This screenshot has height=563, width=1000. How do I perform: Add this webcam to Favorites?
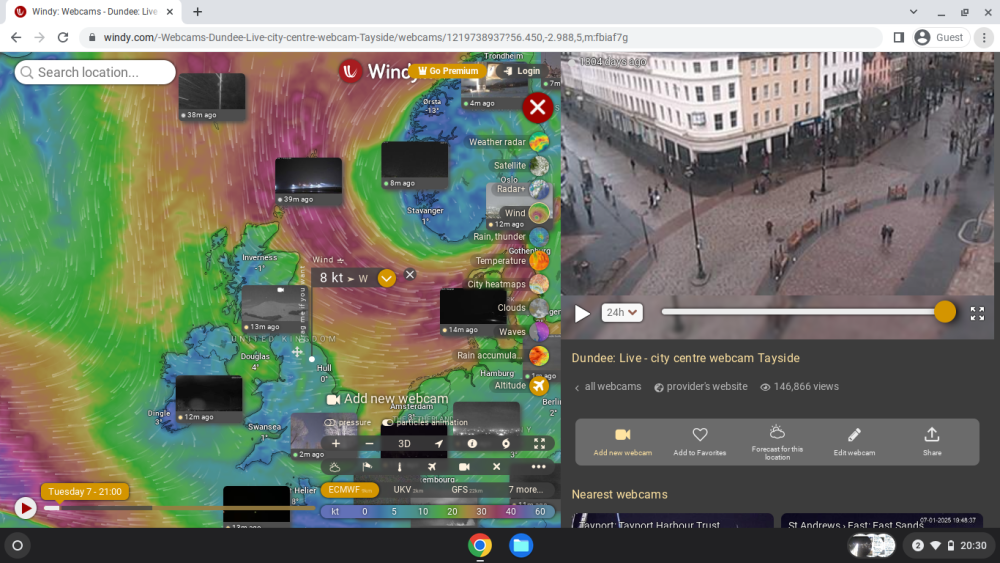click(700, 442)
